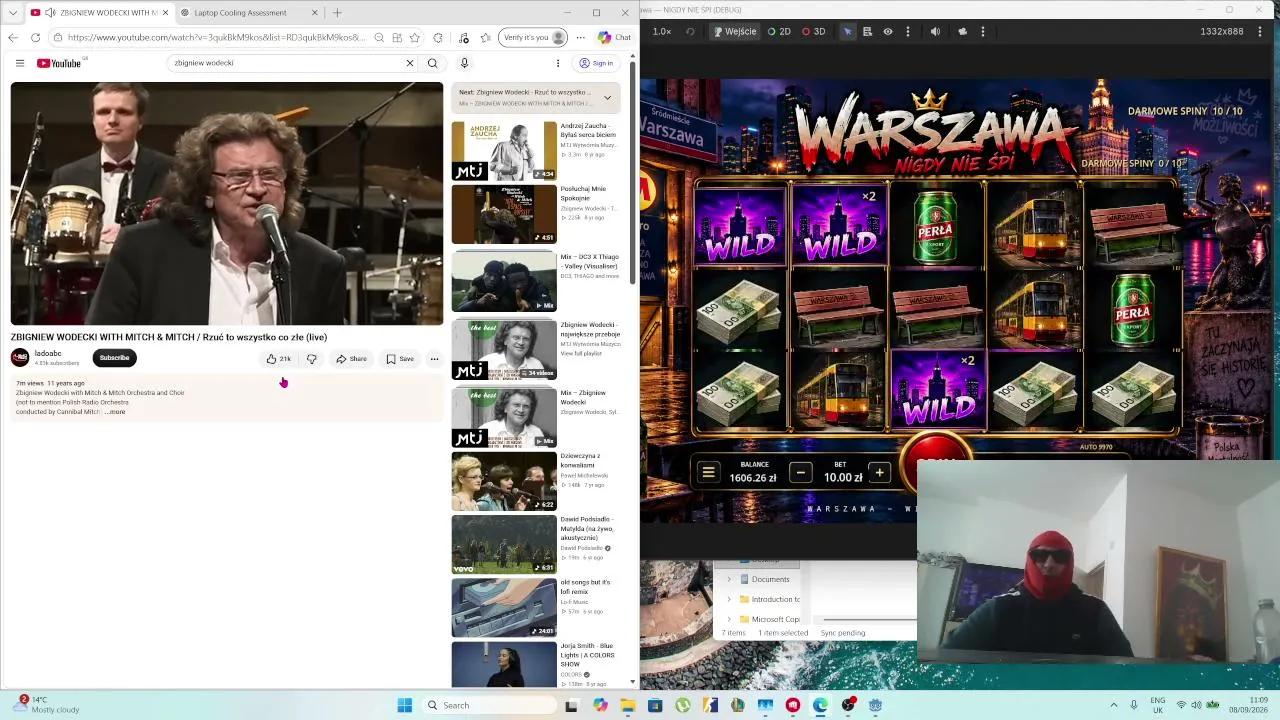Screen dimensions: 1280x720
Task: Open Copilot from the taskbar
Action: tap(600, 705)
